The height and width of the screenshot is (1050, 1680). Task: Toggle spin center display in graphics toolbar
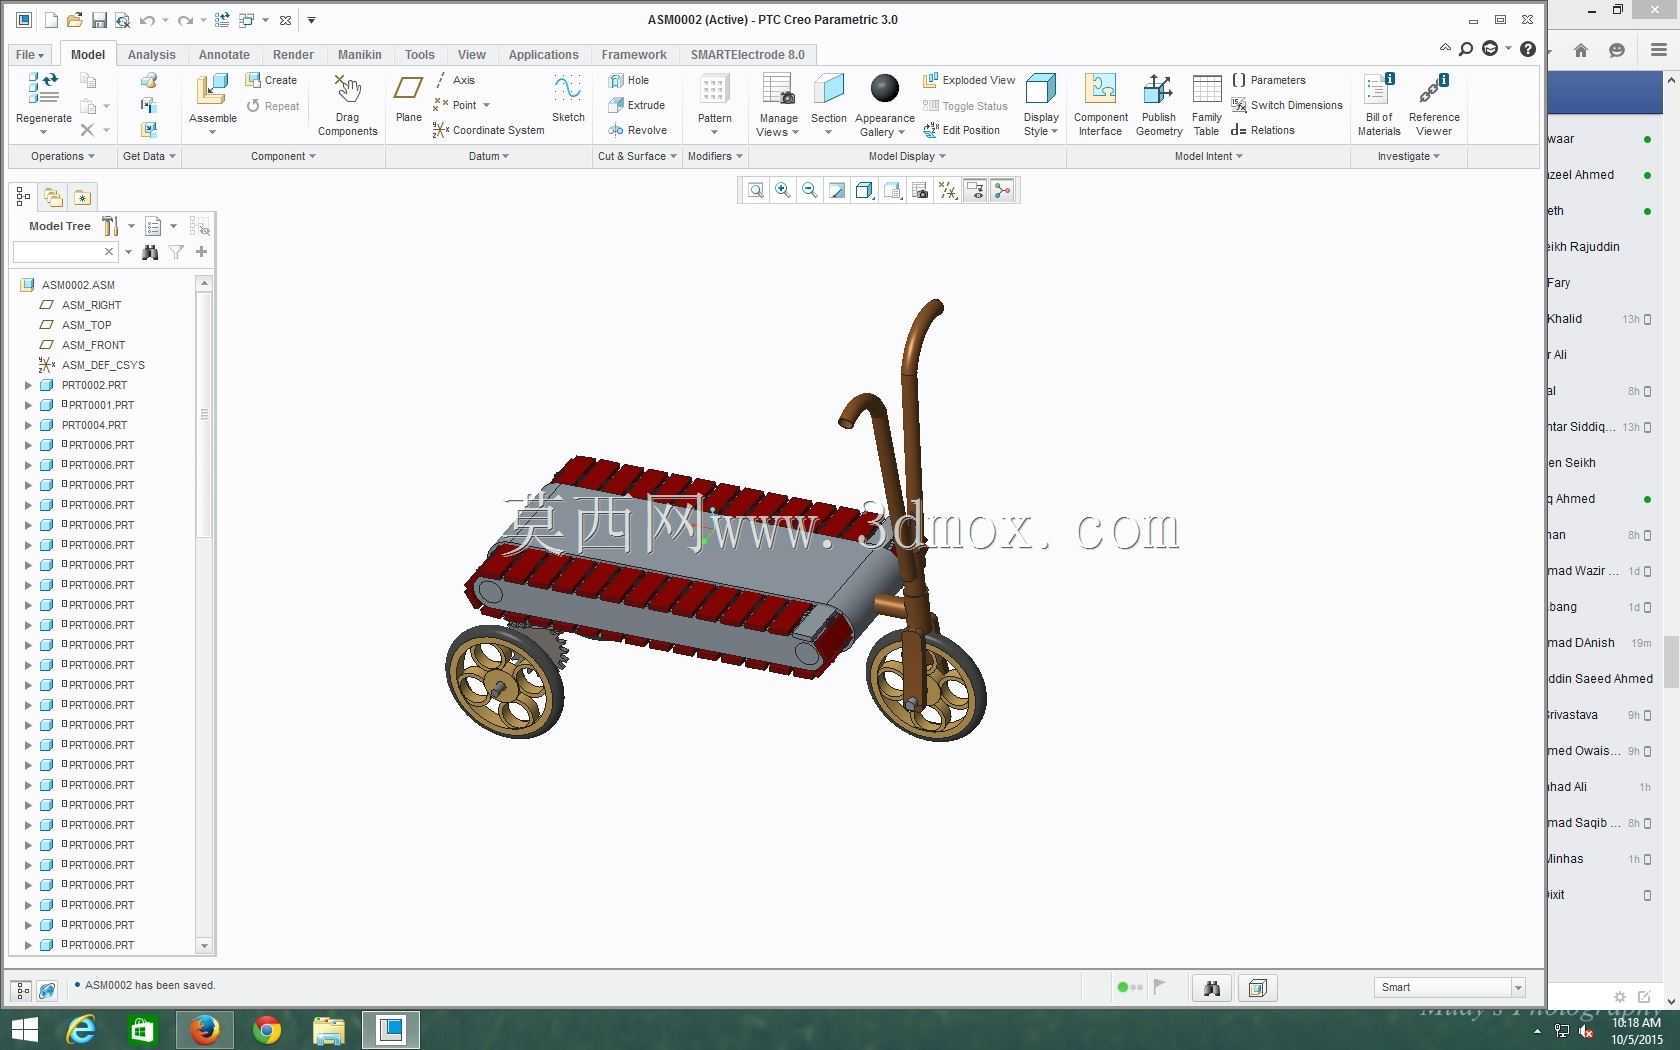tap(1002, 190)
